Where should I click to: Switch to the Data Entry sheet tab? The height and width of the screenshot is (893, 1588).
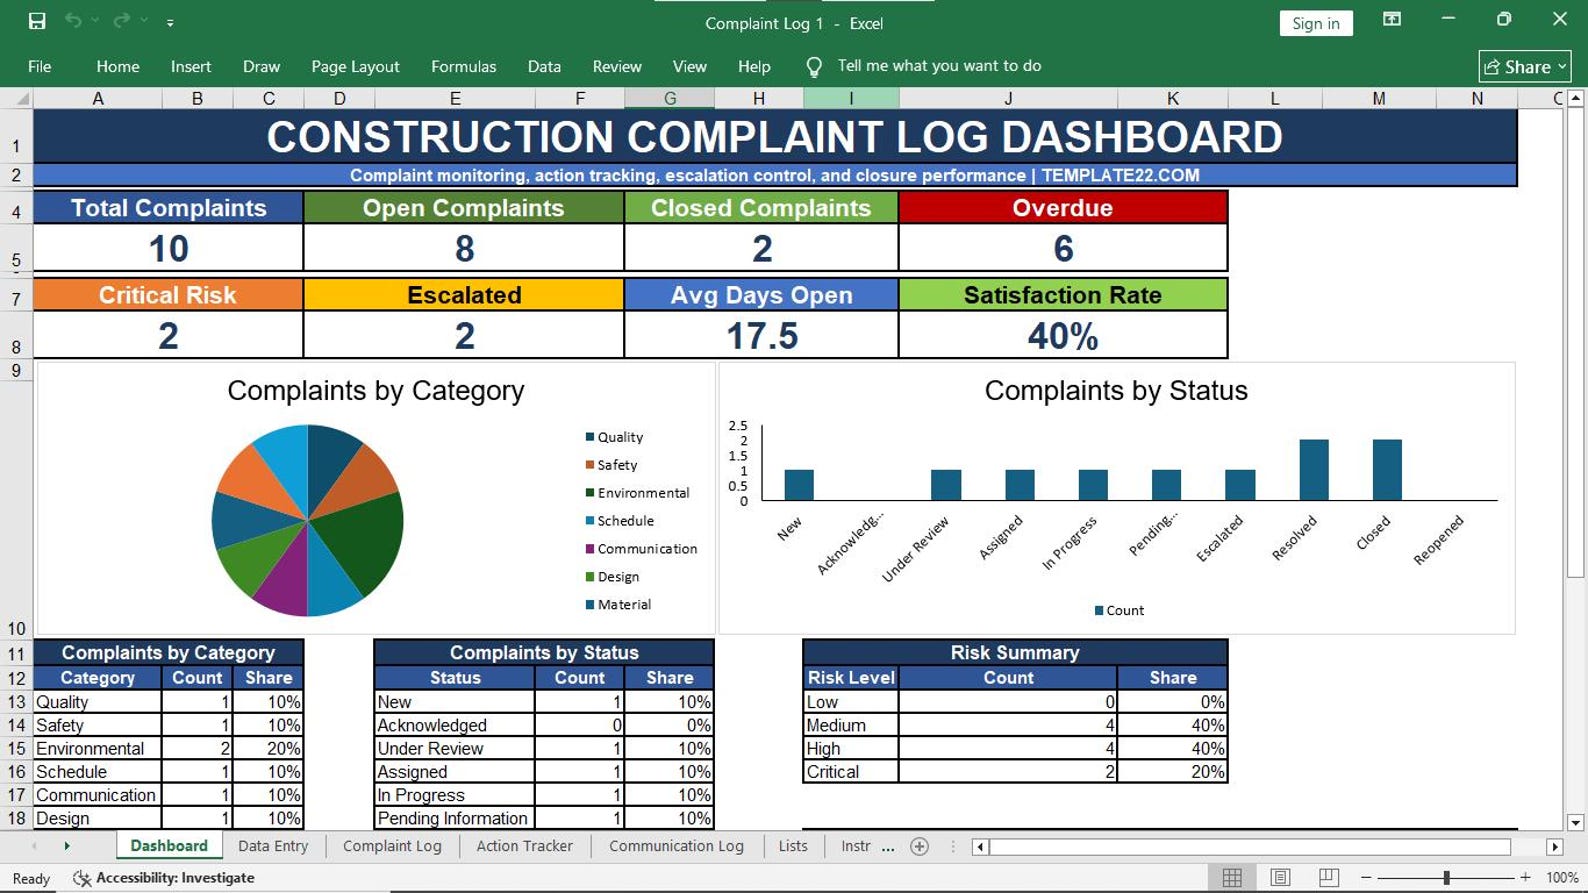coord(273,846)
